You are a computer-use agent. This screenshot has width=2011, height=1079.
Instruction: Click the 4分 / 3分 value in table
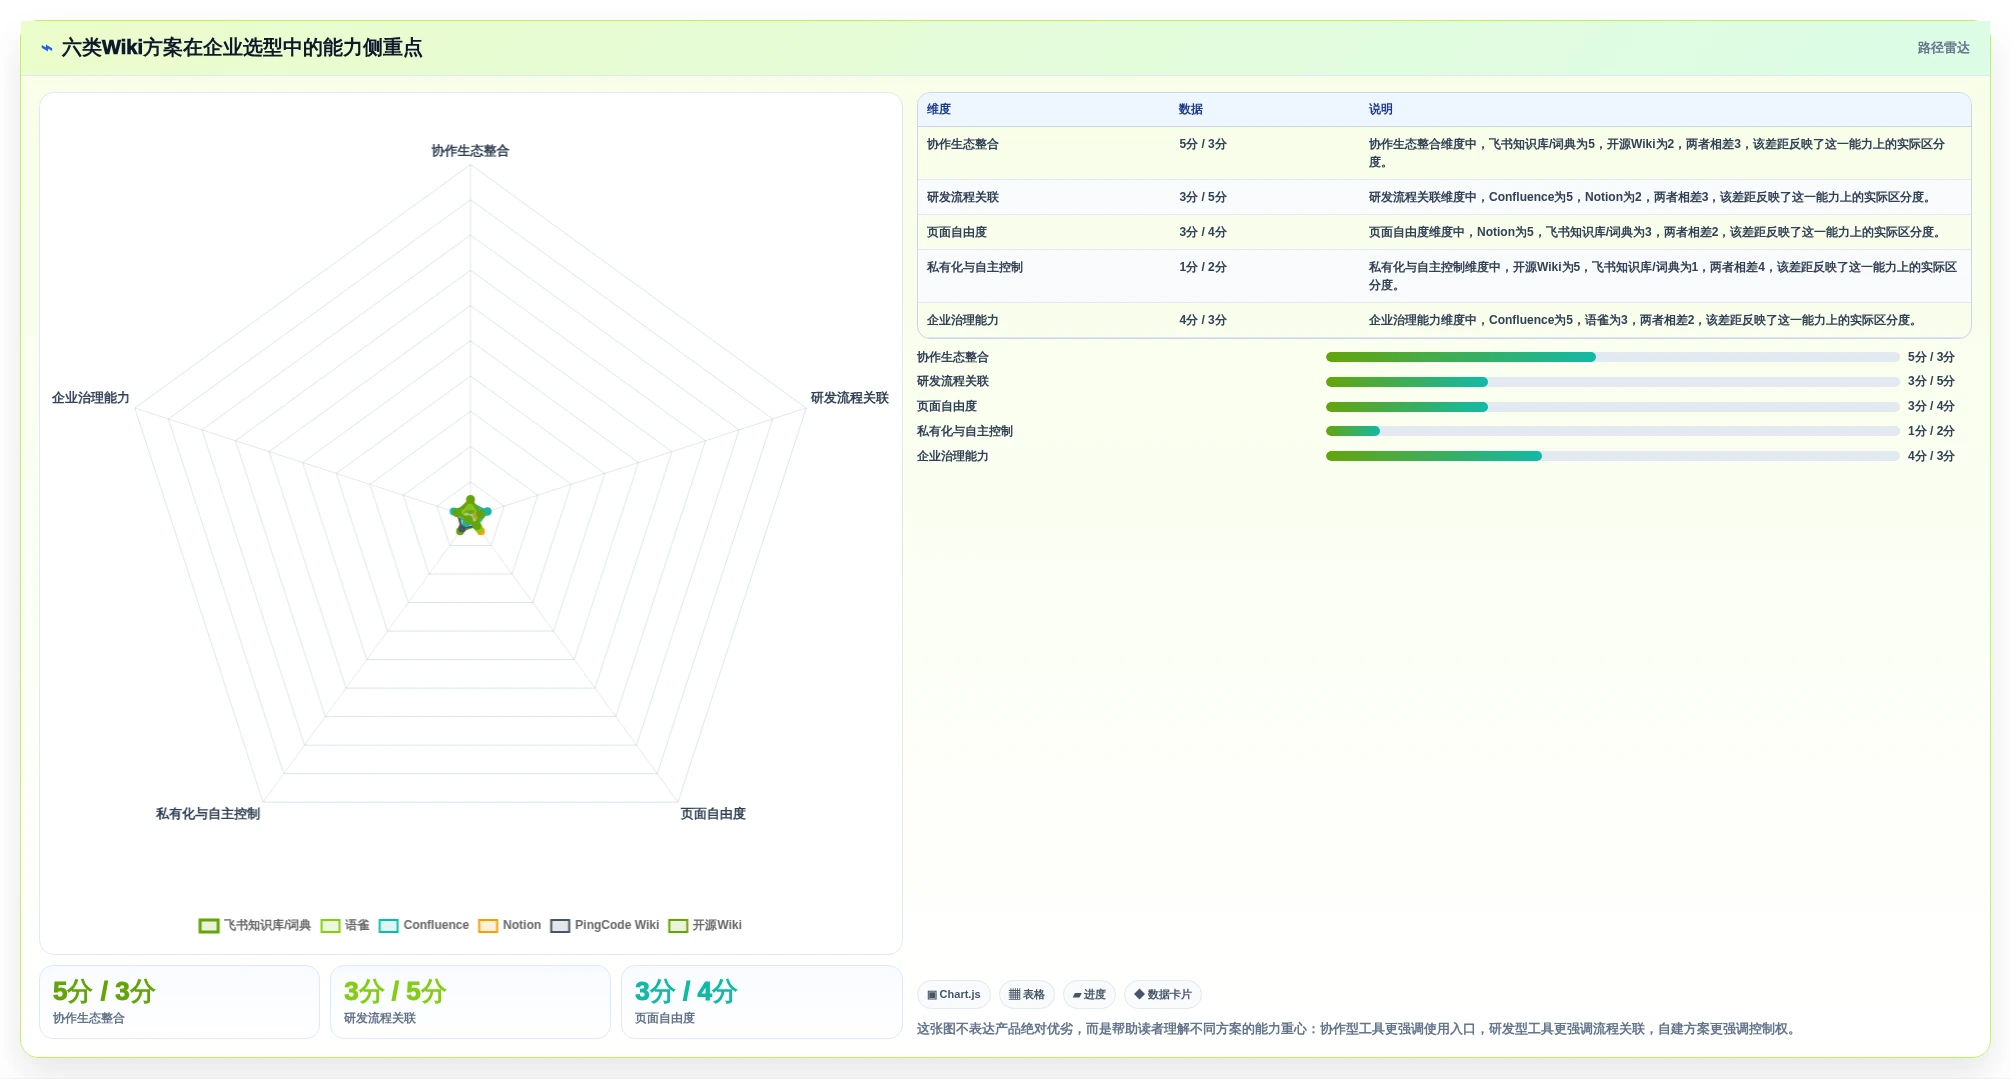[1203, 320]
